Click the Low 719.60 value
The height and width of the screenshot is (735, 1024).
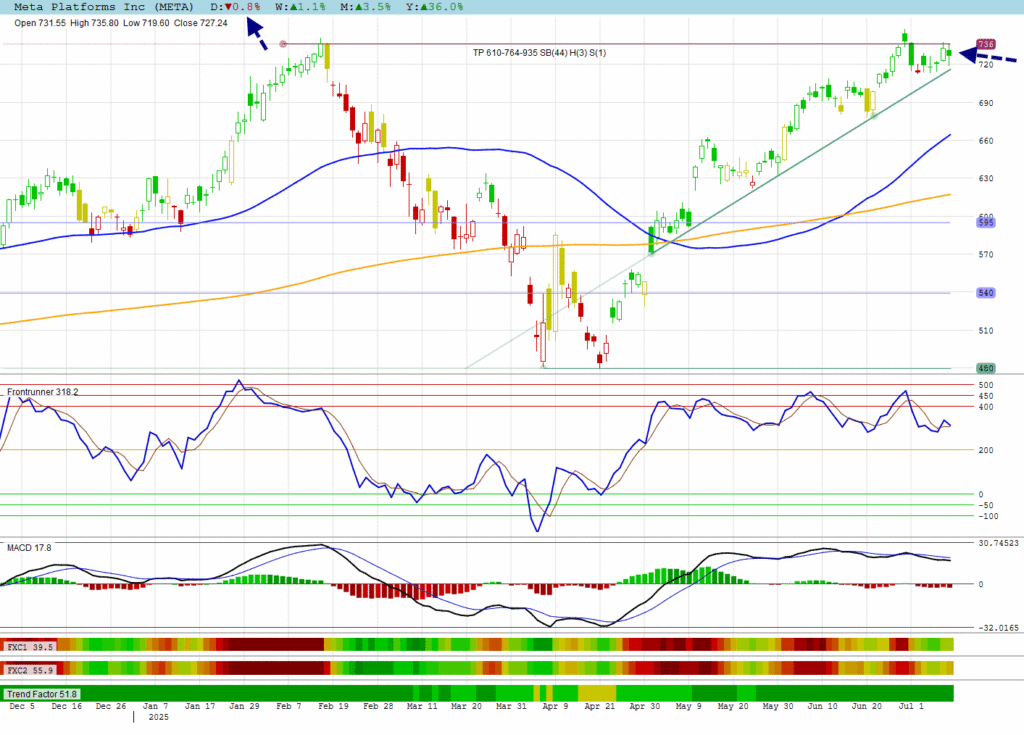coord(146,23)
